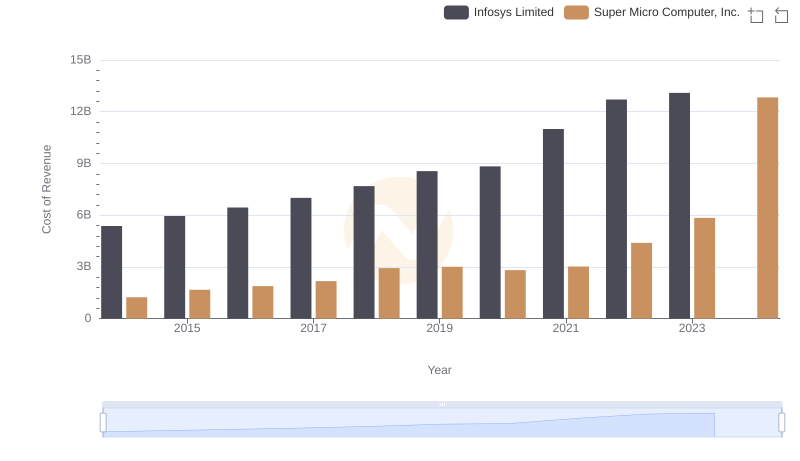Click the tallest orange bar at far right
Image resolution: width=800 pixels, height=461 pixels.
[767, 208]
